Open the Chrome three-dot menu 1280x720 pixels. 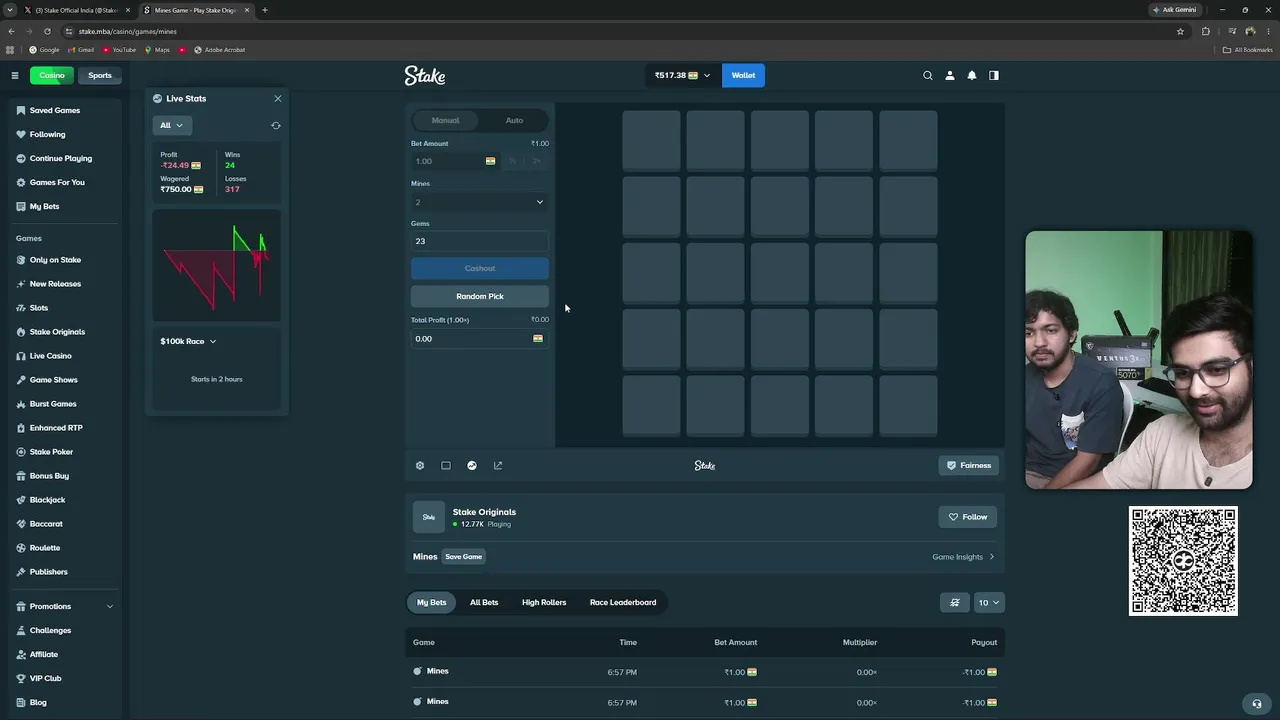(x=1268, y=31)
